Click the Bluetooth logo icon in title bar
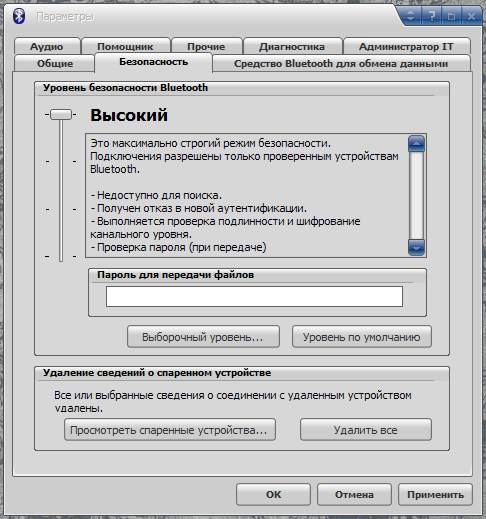The height and width of the screenshot is (519, 486). [19, 16]
